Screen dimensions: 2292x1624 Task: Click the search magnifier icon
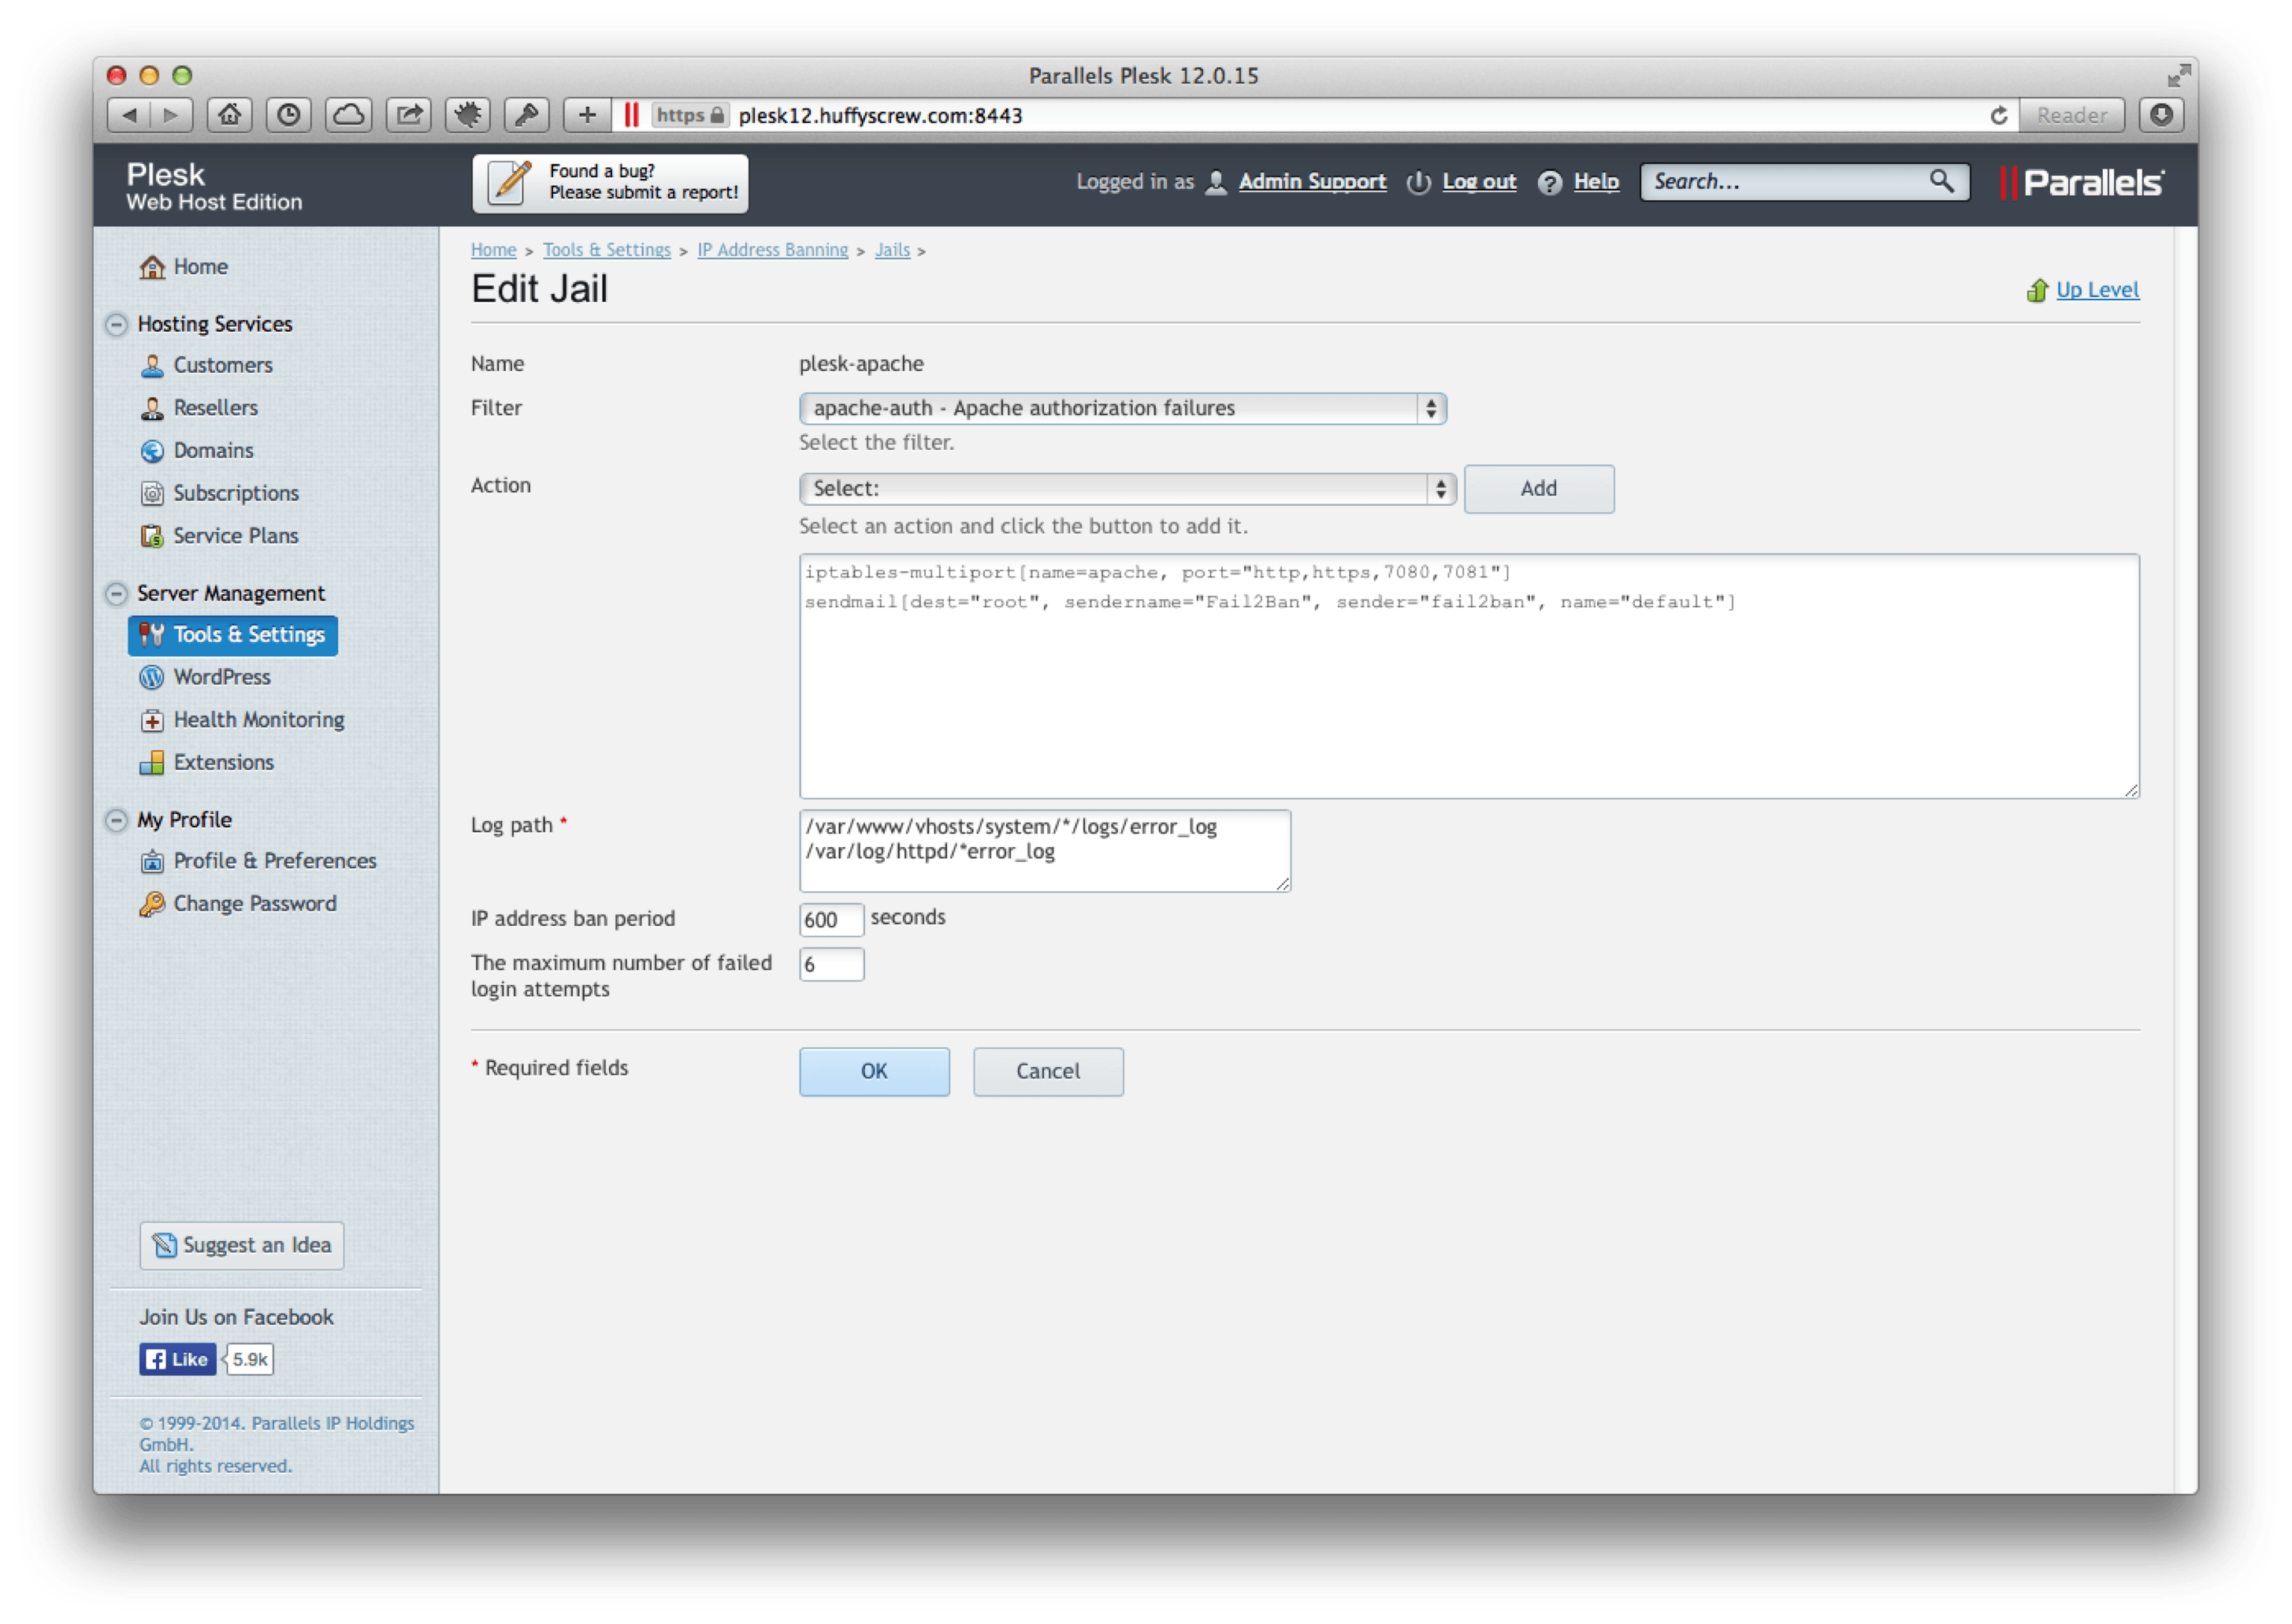coord(1941,181)
